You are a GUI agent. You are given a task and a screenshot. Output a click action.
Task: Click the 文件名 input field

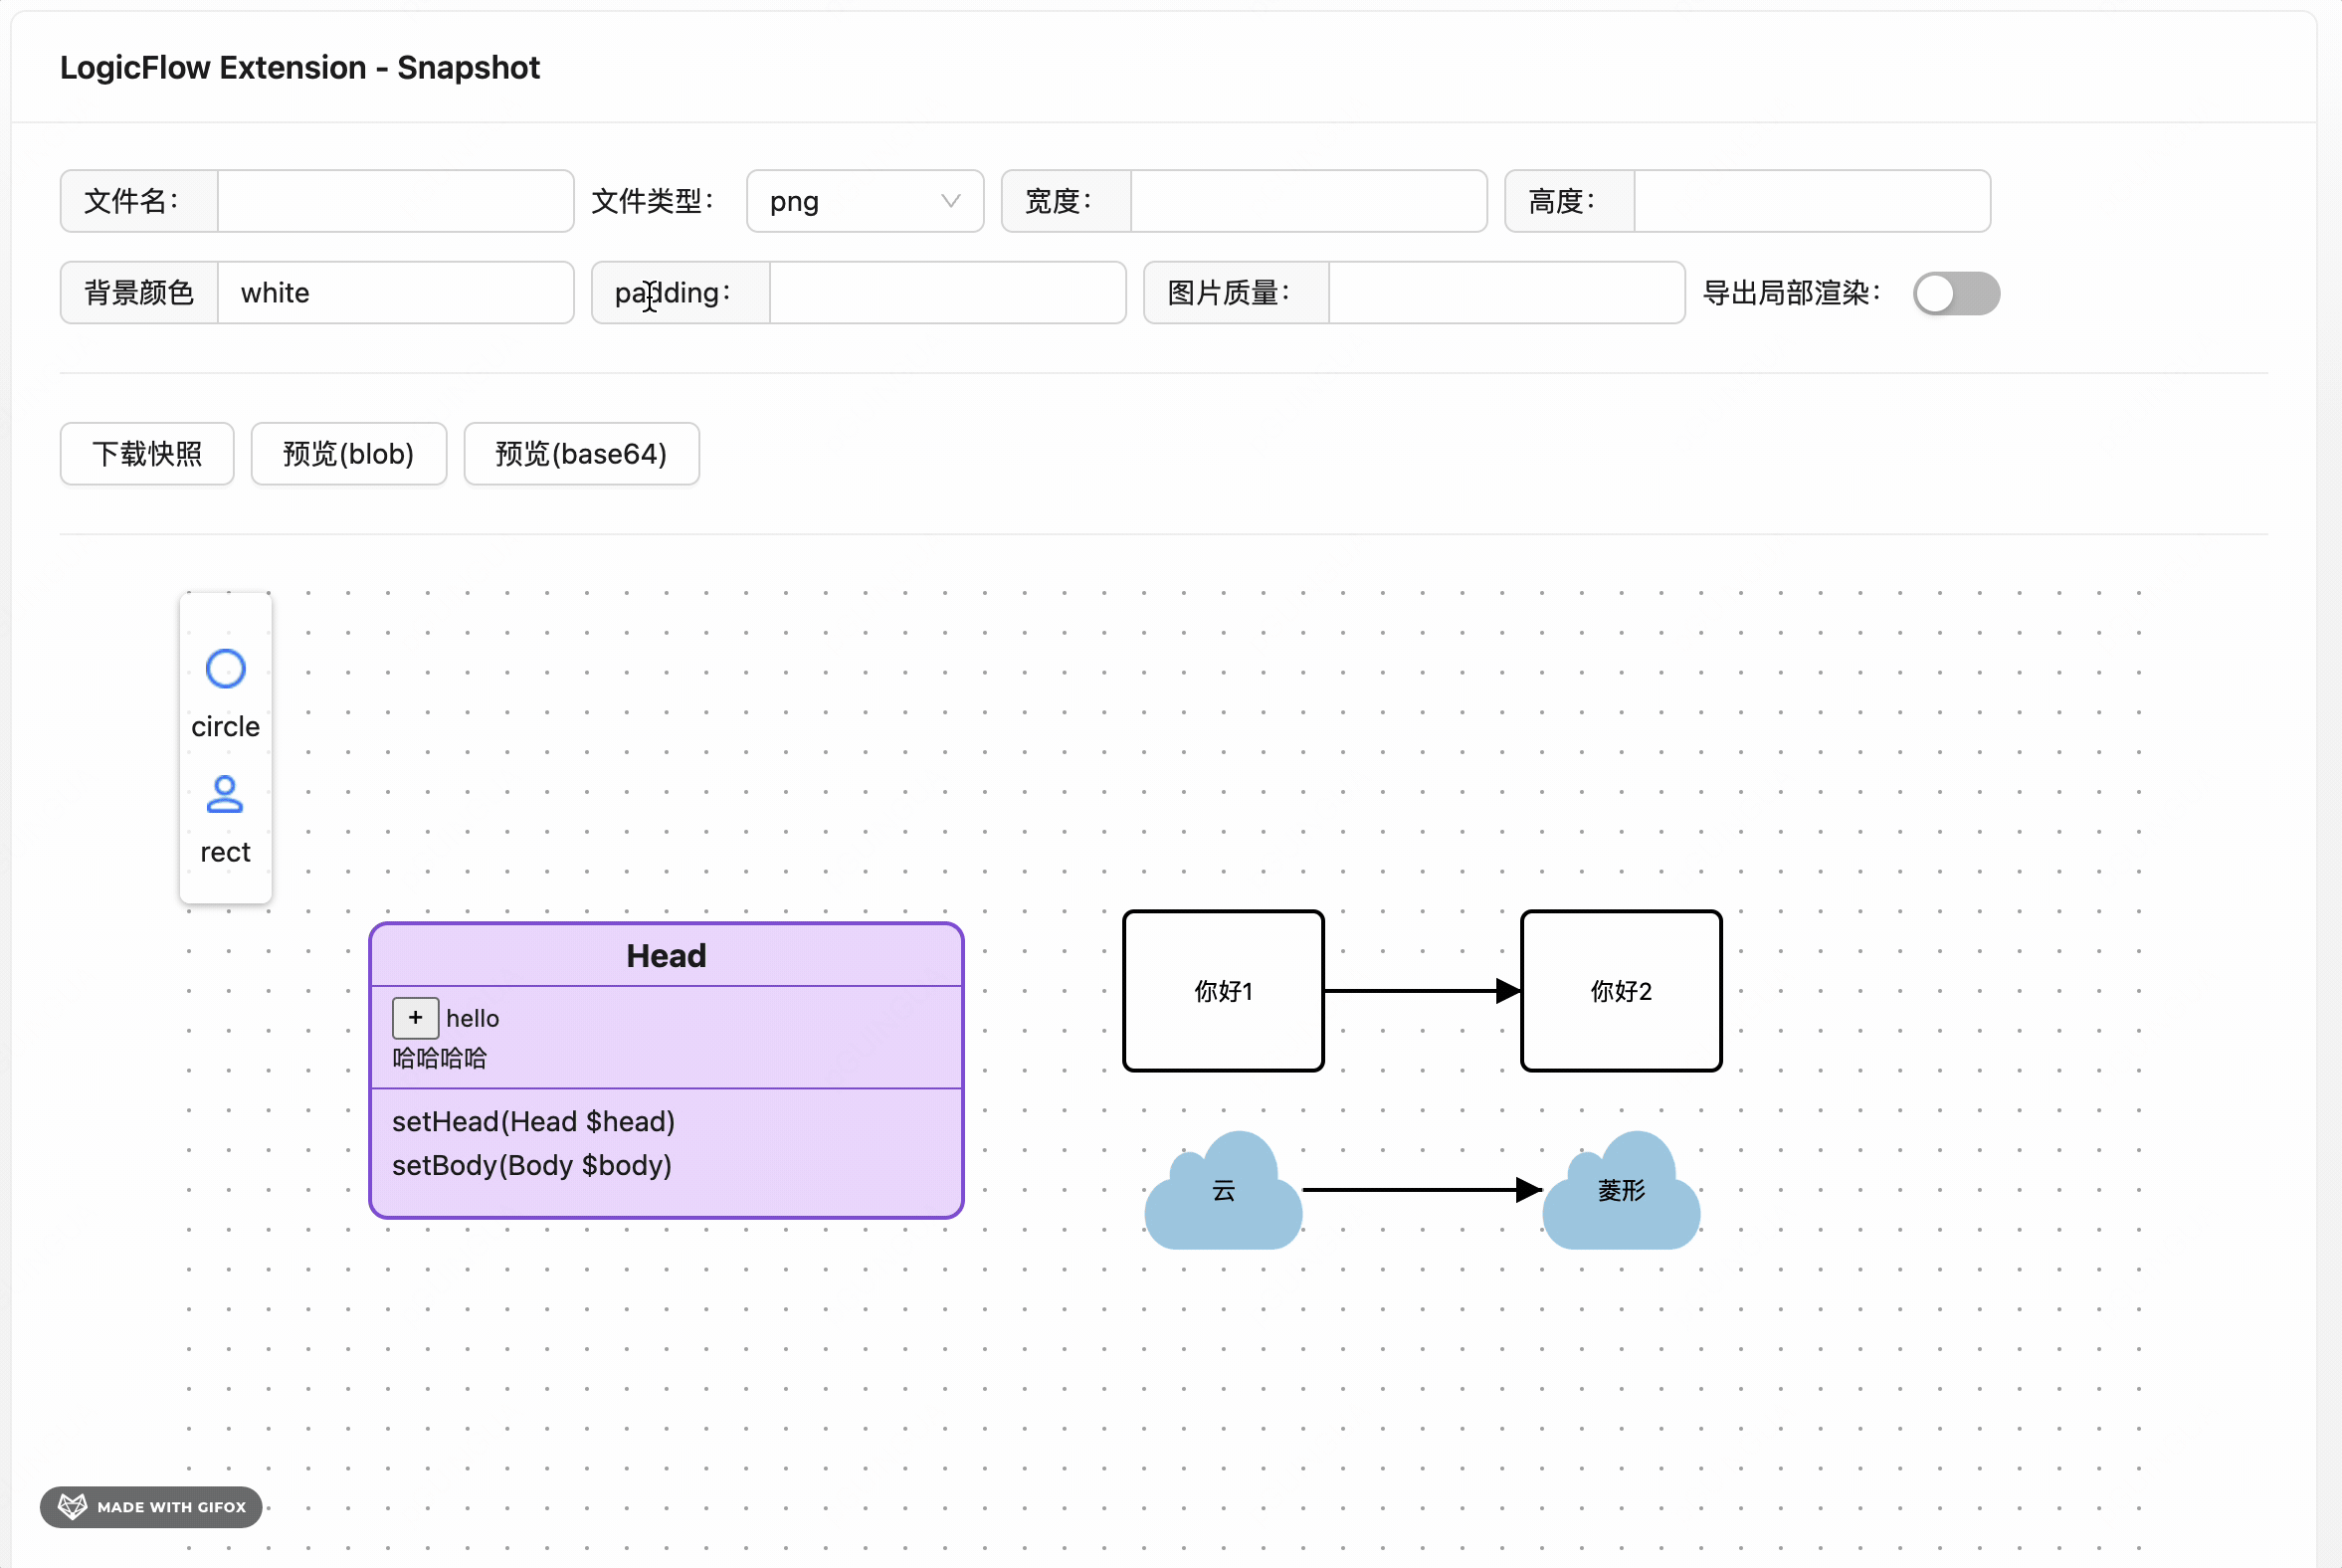click(395, 201)
